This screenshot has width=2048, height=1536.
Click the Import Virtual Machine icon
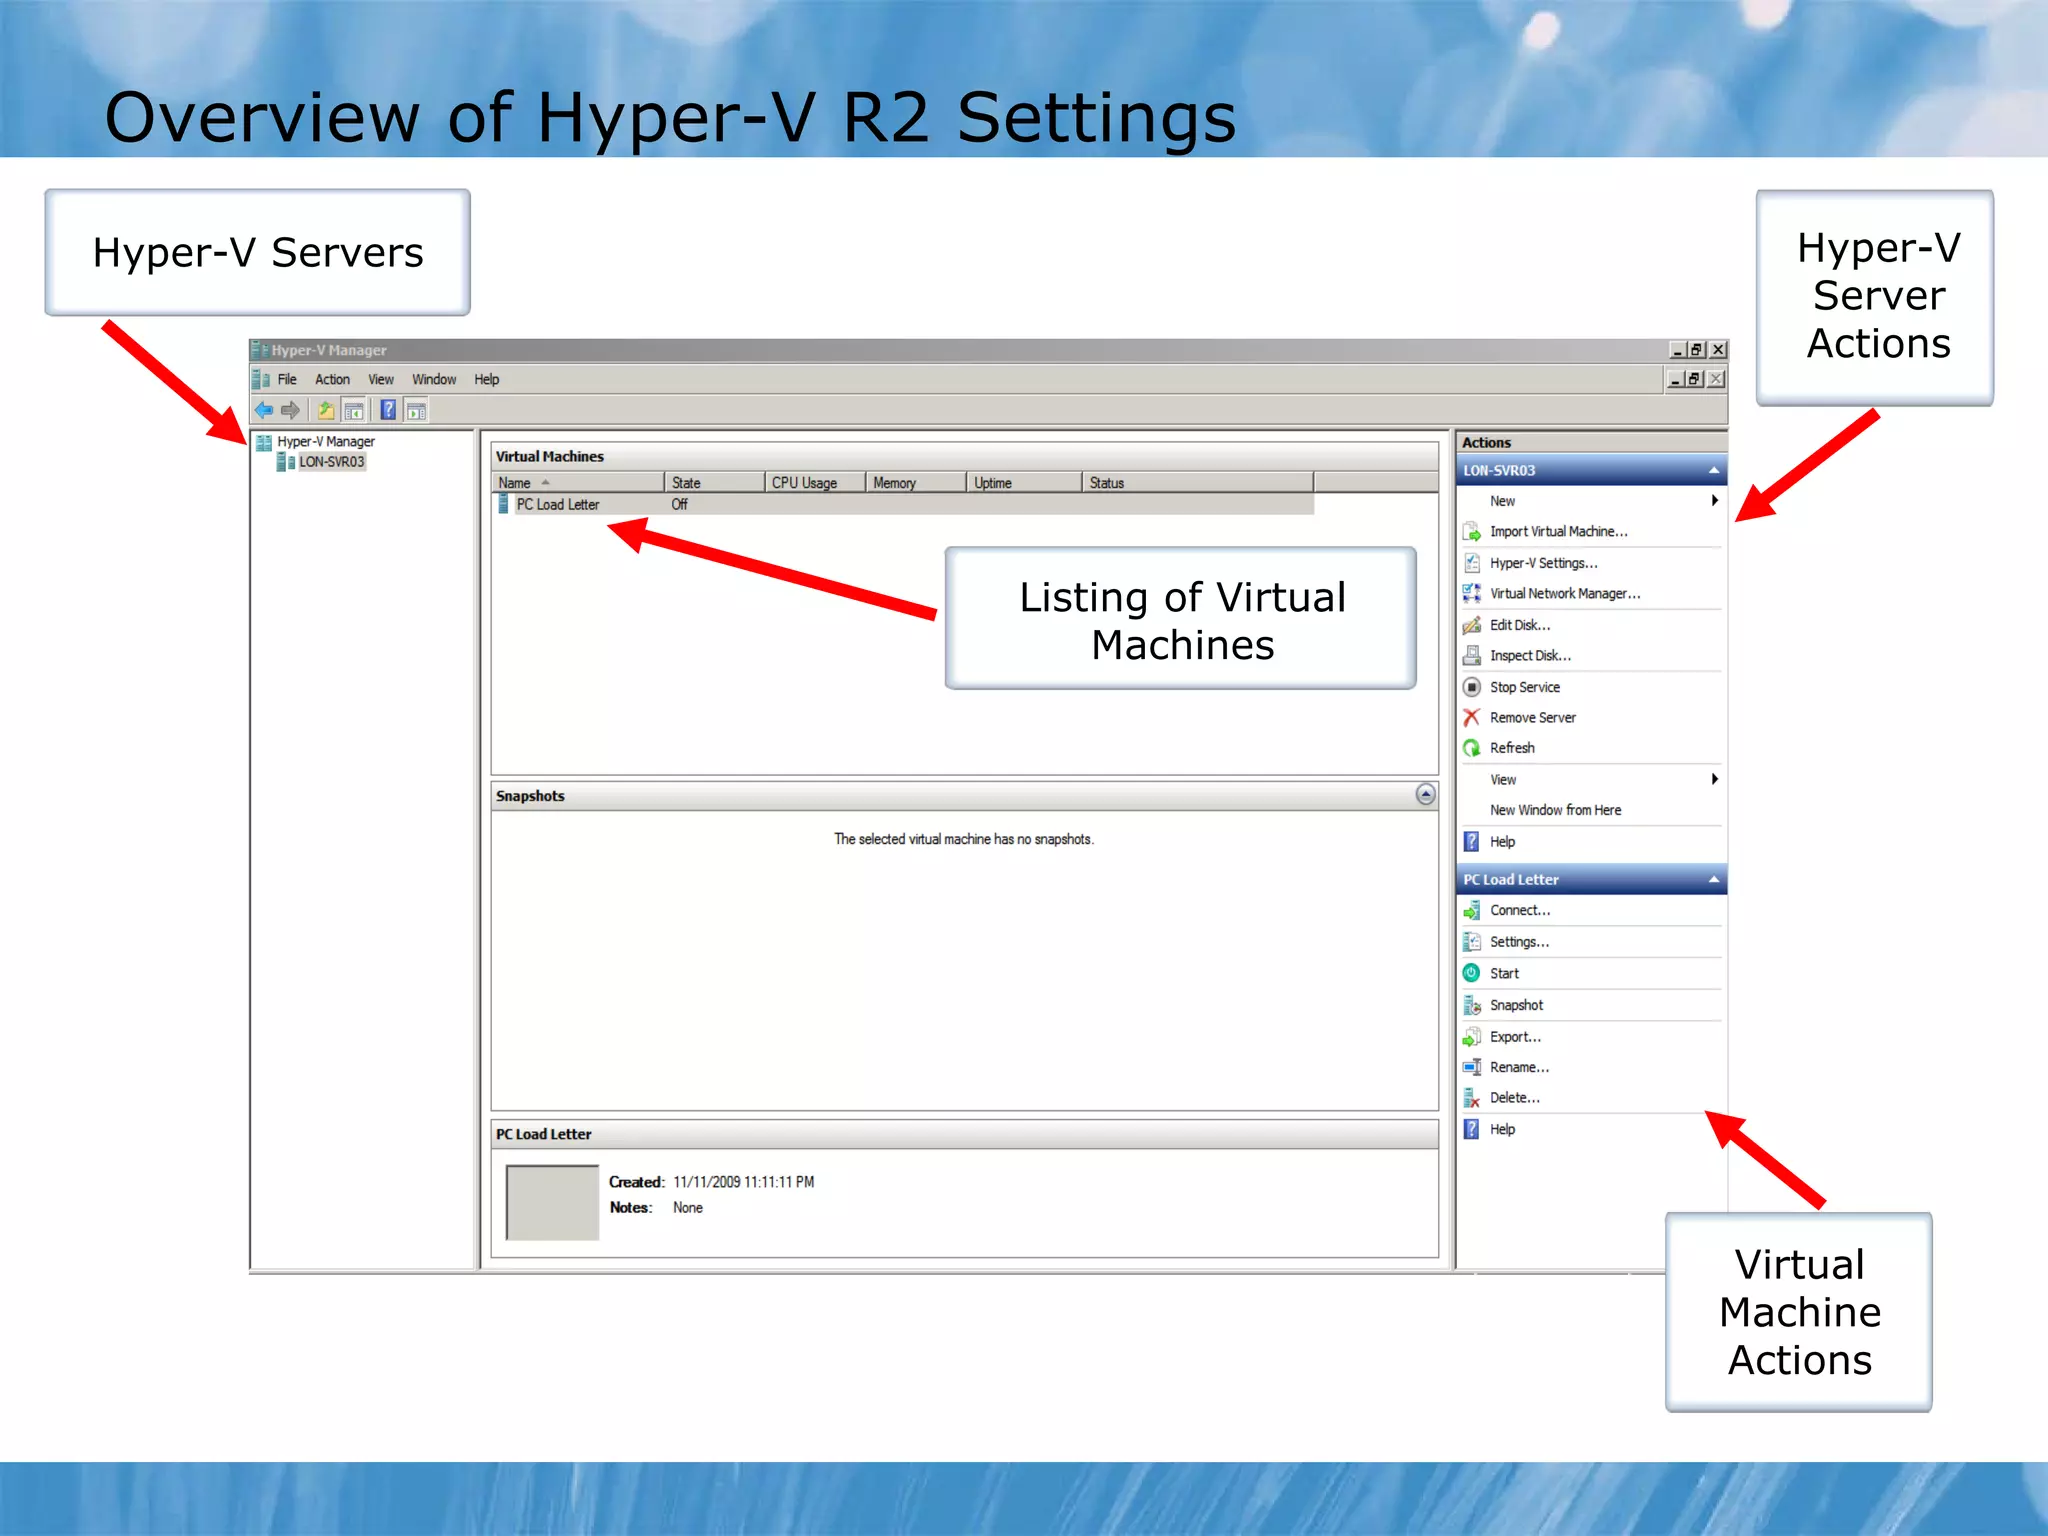pyautogui.click(x=1472, y=532)
